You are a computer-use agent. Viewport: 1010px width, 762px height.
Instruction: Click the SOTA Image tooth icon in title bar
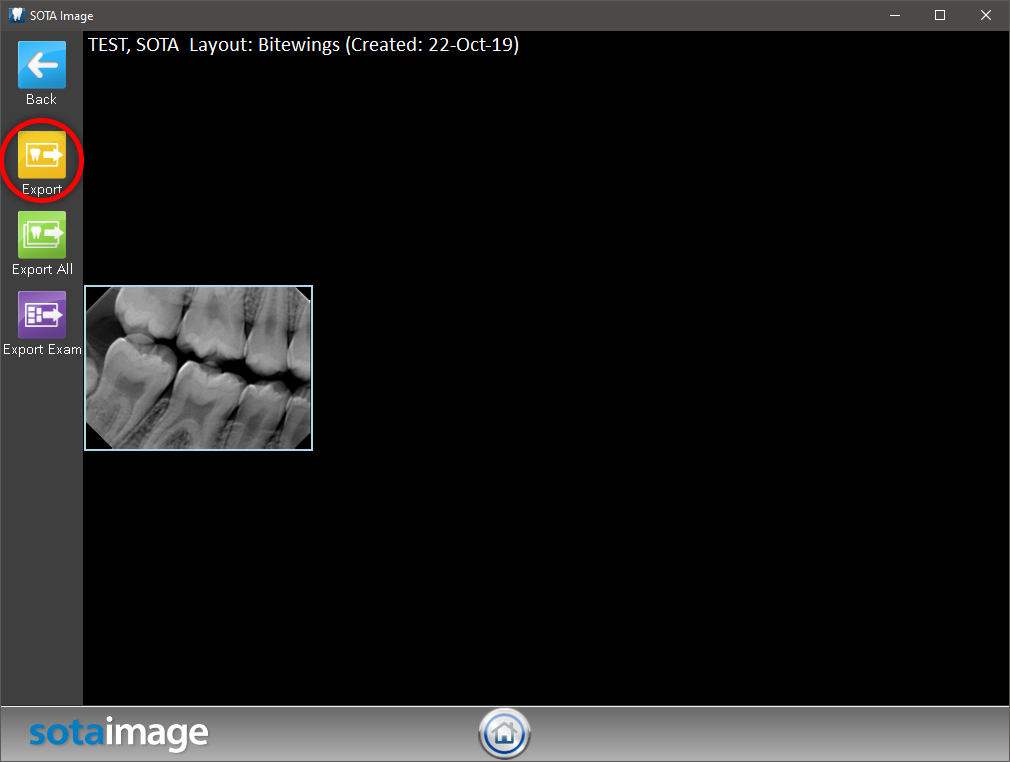(x=15, y=15)
